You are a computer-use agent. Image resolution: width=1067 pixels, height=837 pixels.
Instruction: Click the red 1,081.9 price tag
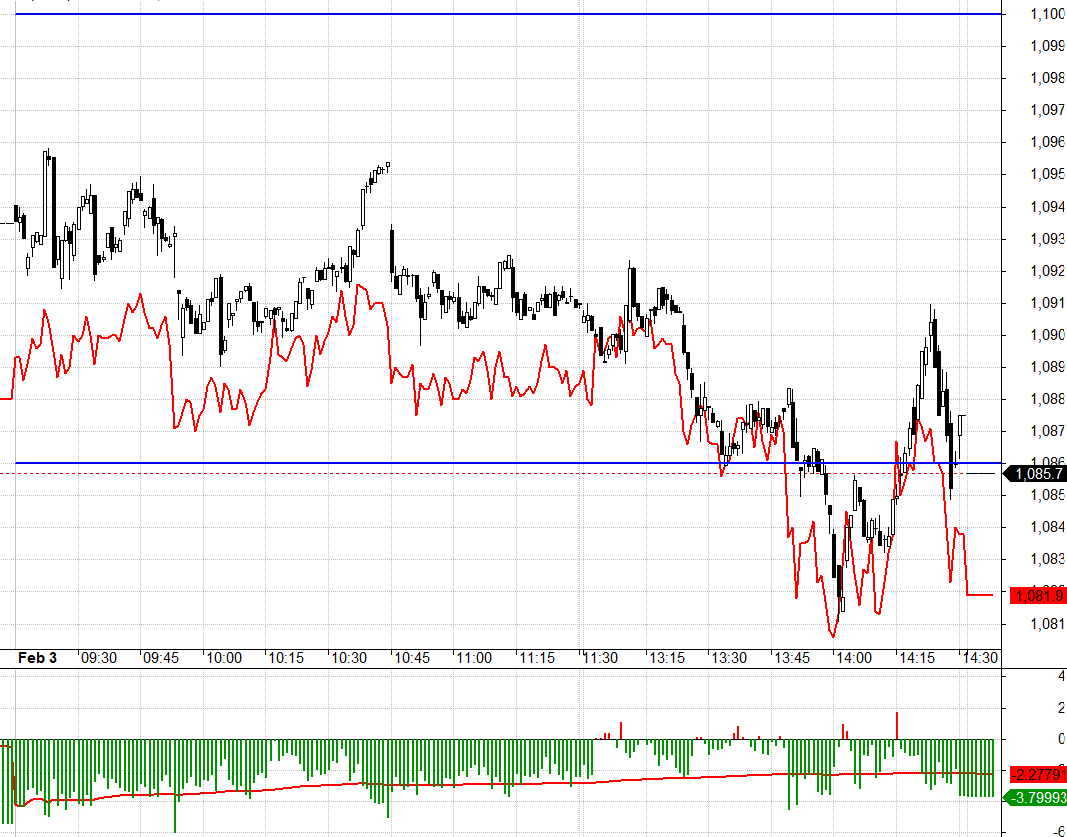[x=1038, y=595]
